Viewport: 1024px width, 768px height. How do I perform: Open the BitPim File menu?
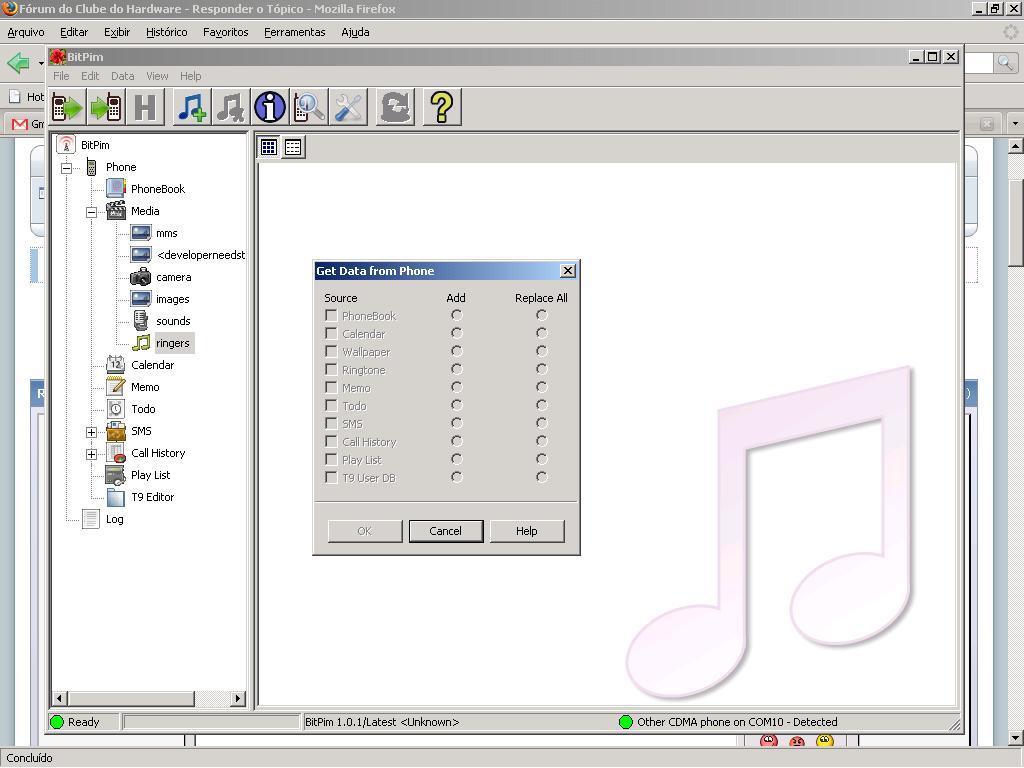(61, 76)
